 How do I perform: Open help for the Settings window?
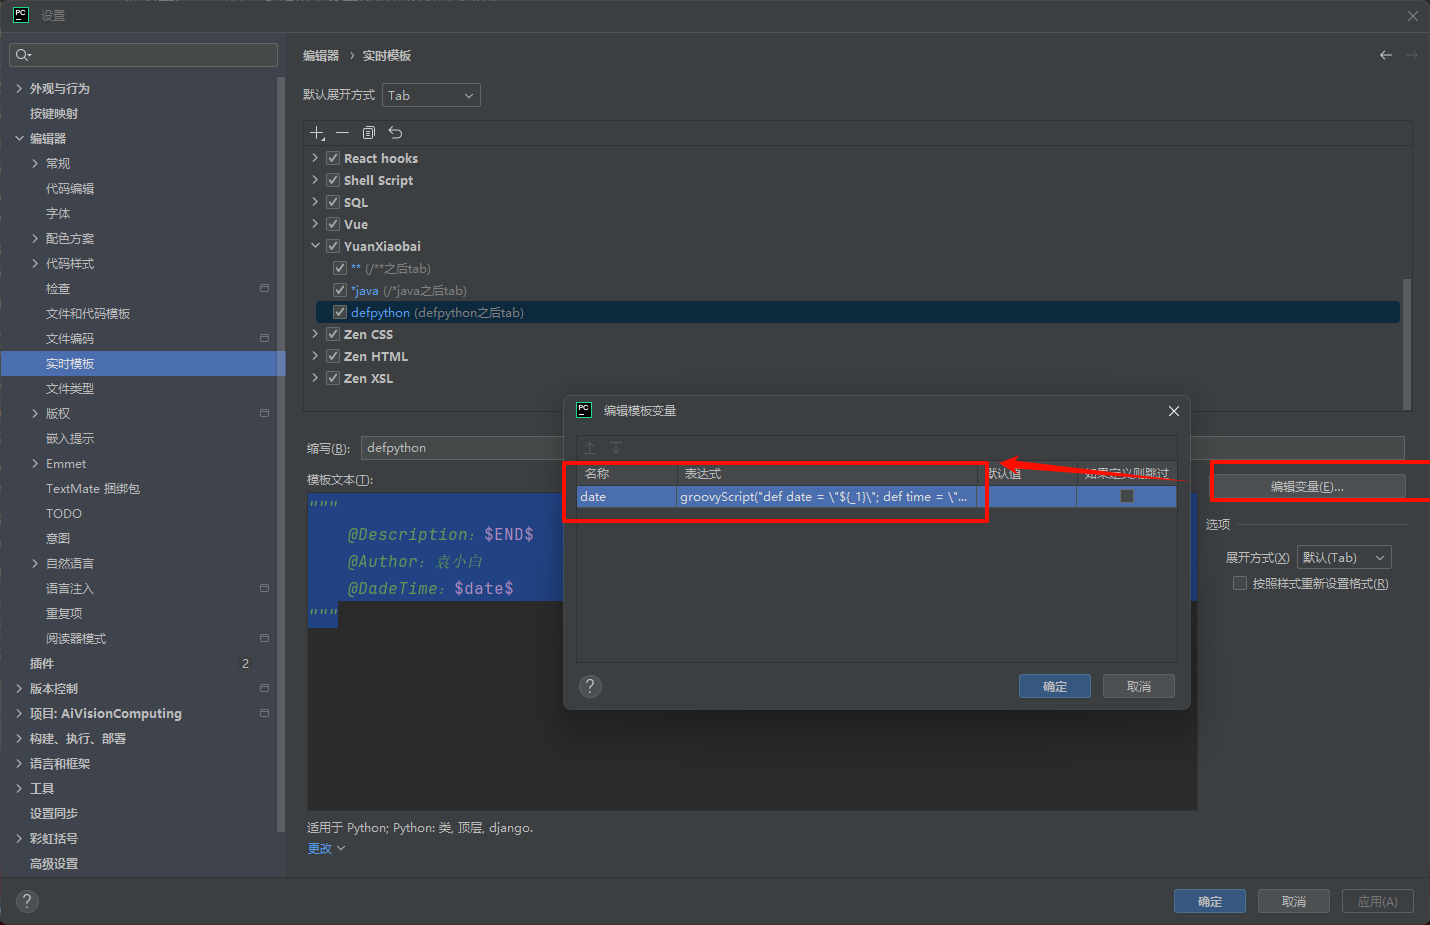coord(27,901)
